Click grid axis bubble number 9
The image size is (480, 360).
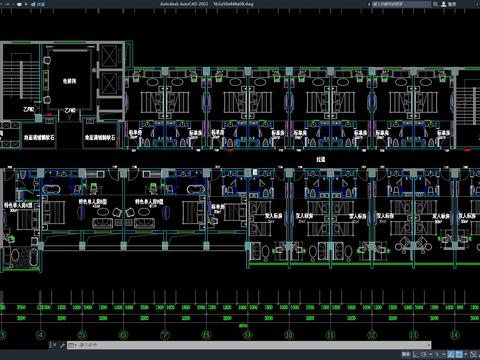pos(248,334)
